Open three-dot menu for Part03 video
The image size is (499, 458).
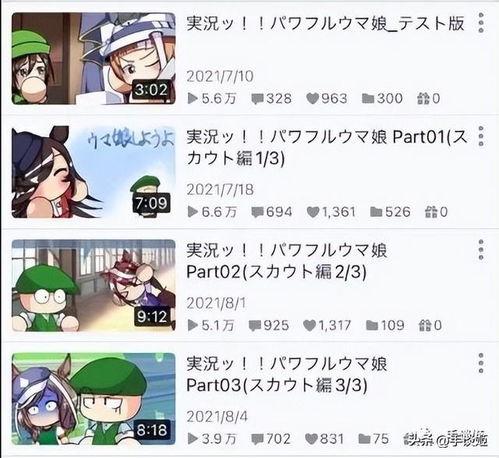[481, 363]
